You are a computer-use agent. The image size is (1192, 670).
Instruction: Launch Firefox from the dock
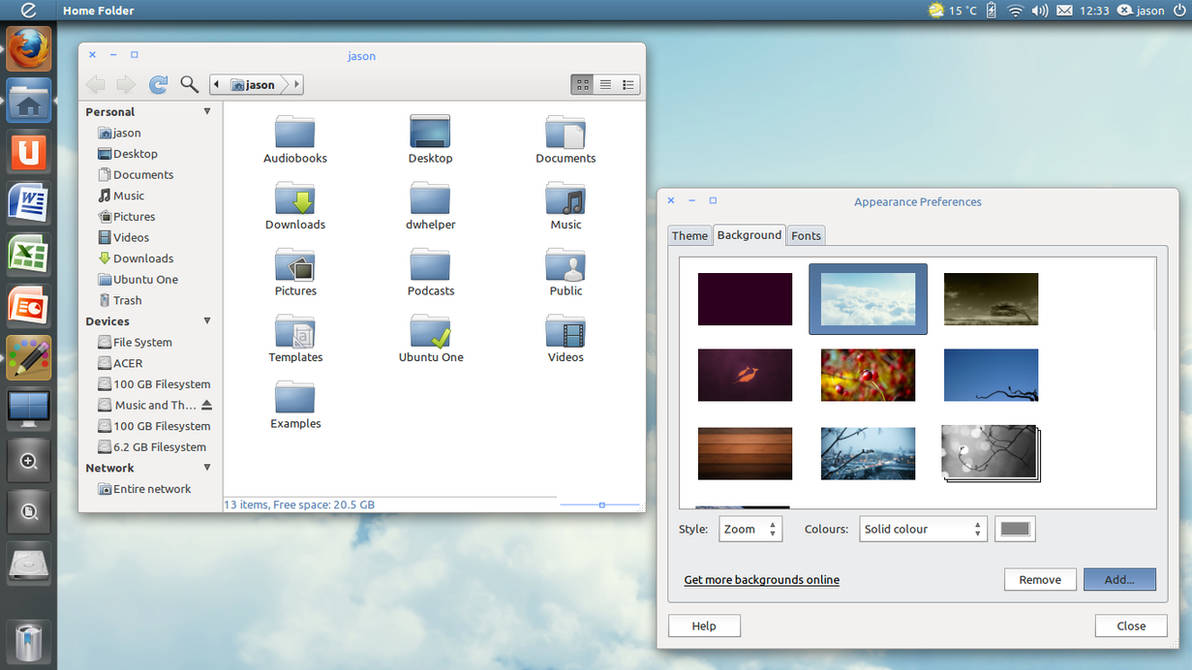click(29, 48)
